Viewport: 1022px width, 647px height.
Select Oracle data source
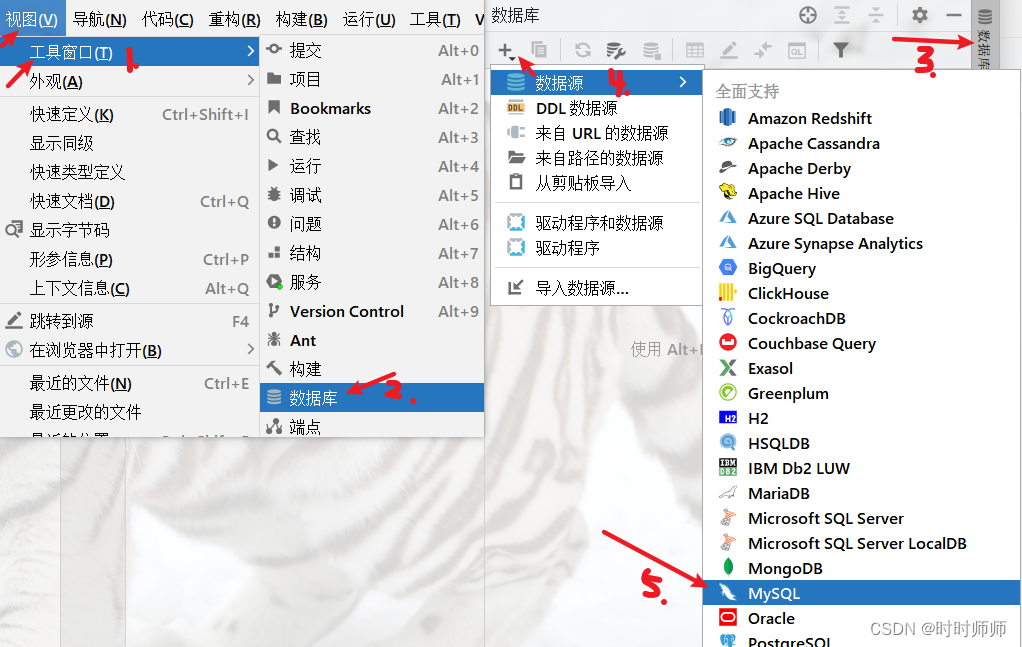coord(862,618)
